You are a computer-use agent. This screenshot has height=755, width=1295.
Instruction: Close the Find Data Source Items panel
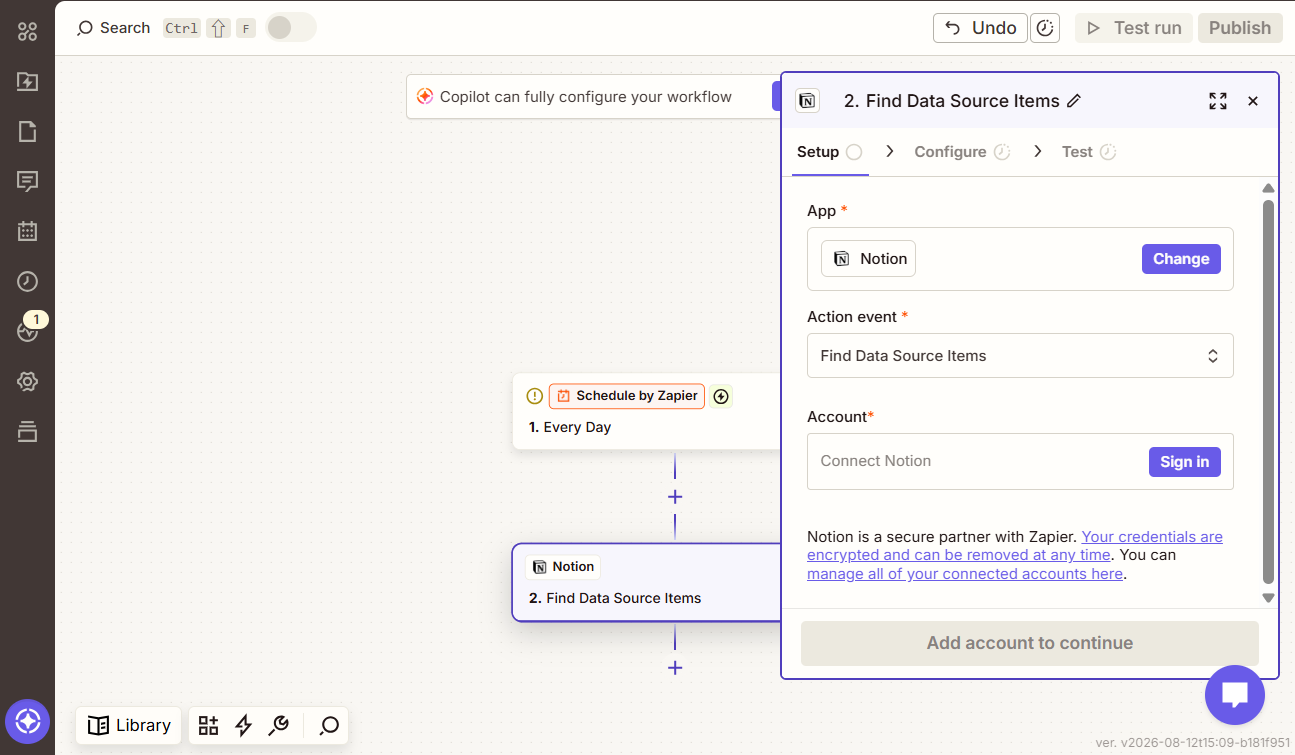[x=1253, y=101]
